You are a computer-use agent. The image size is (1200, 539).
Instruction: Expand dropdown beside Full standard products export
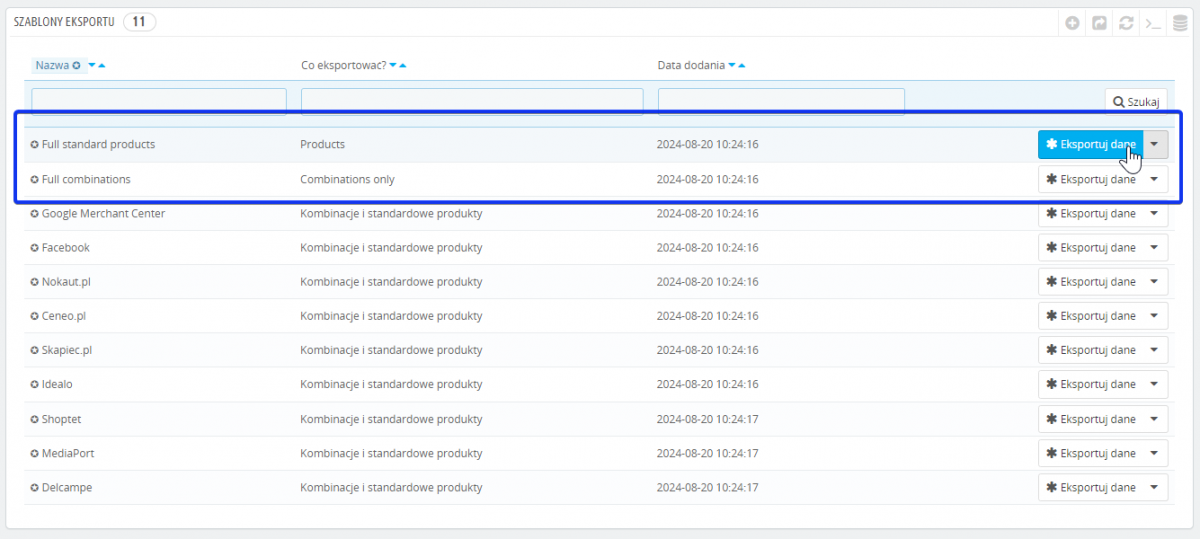(1155, 145)
